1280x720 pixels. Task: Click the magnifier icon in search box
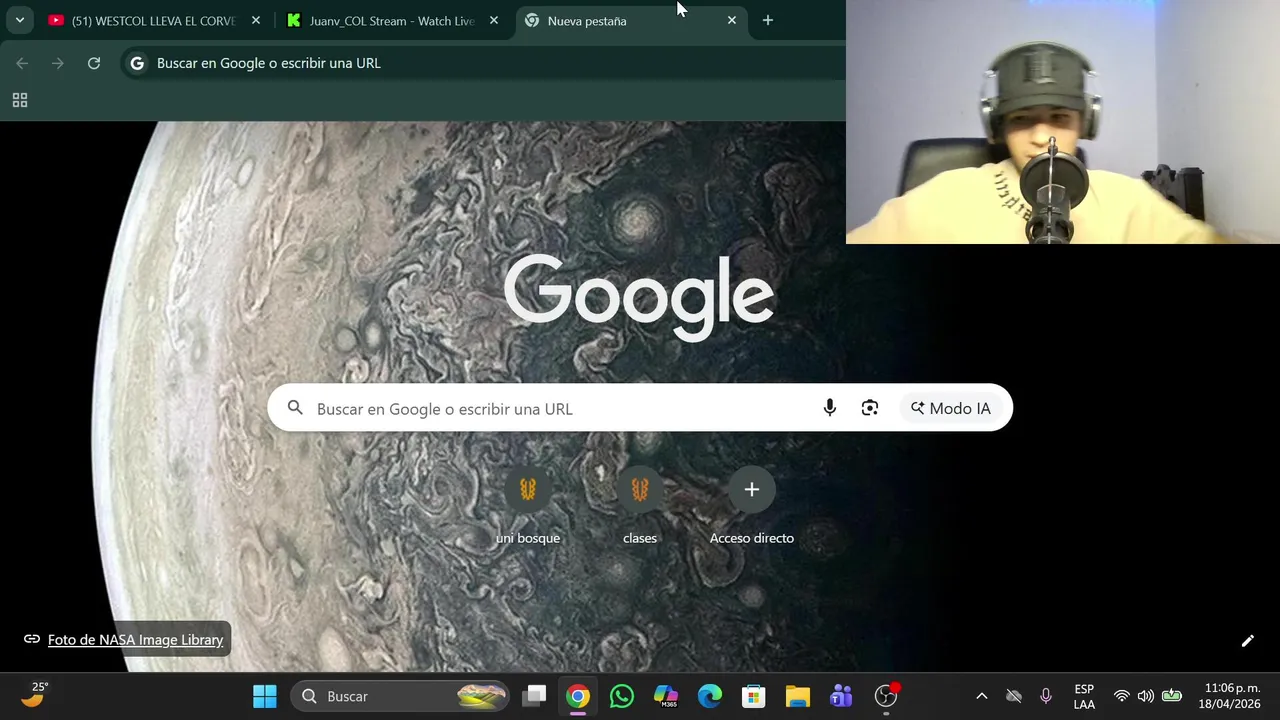pos(295,408)
